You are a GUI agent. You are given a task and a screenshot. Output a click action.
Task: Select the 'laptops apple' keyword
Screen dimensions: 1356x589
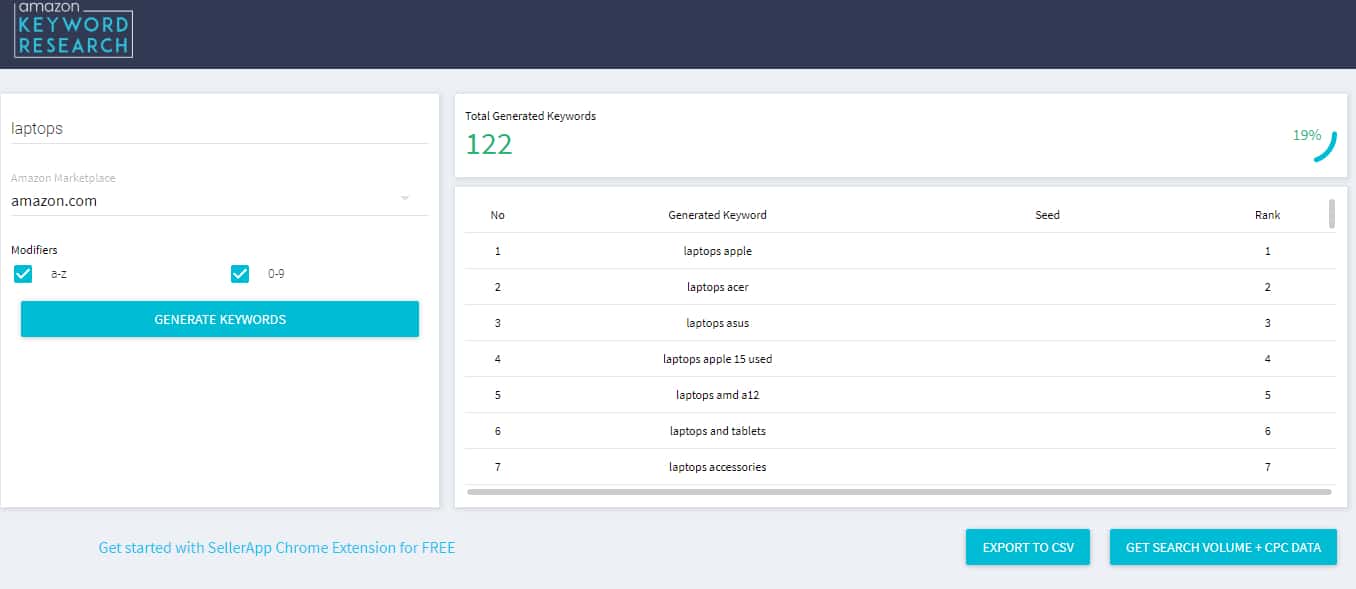(718, 251)
